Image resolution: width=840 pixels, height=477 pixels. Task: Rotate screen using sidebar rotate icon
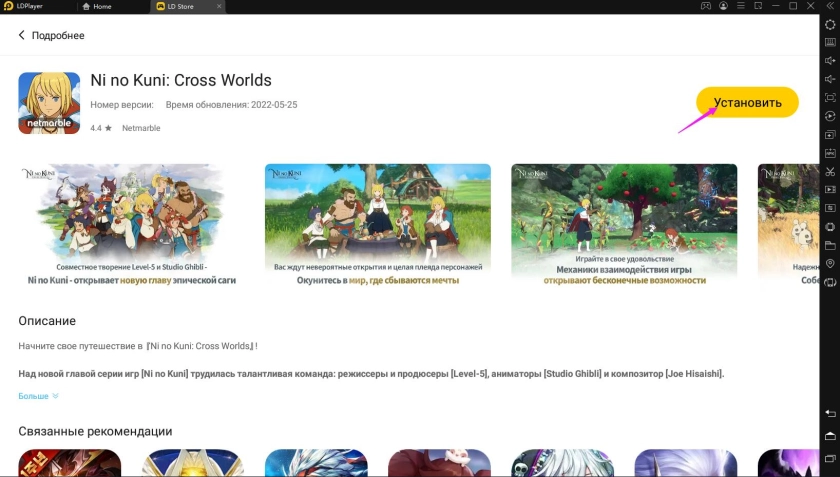(830, 282)
